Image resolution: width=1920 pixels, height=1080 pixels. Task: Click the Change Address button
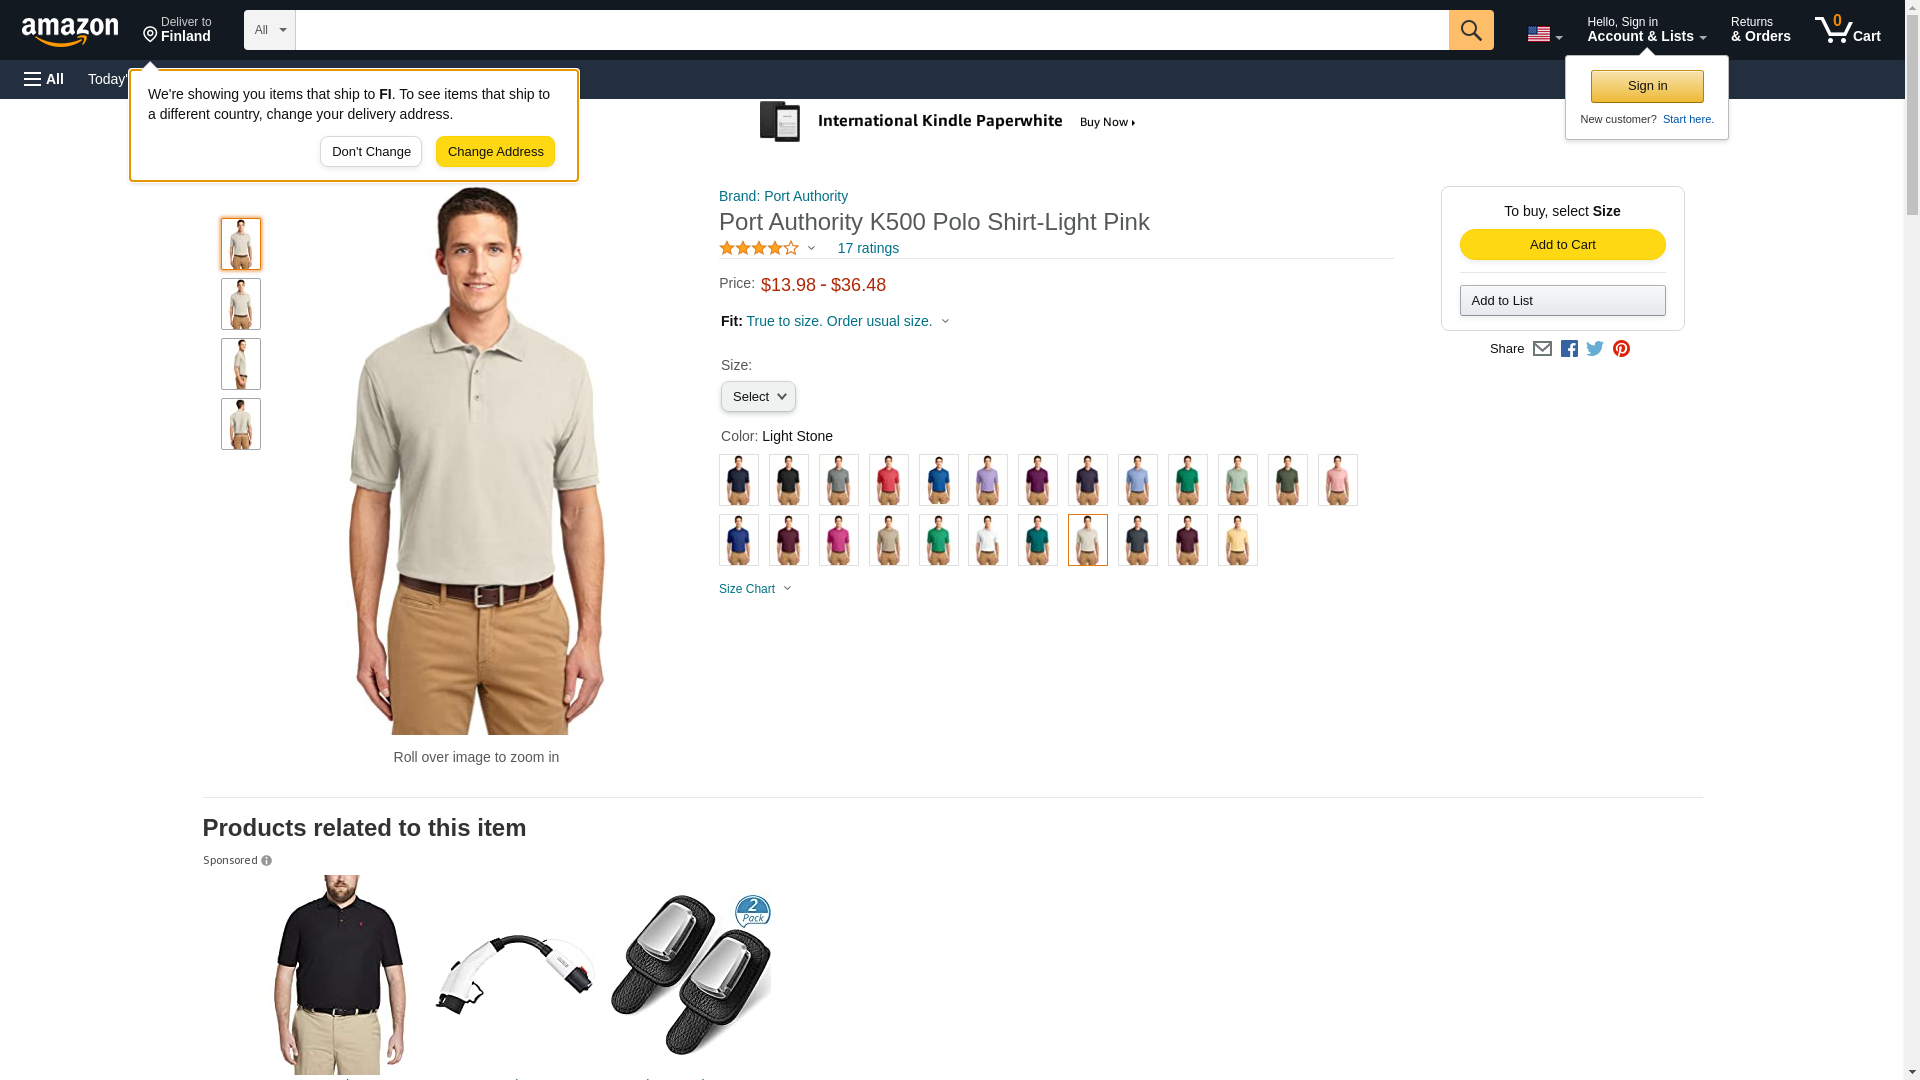tap(495, 152)
